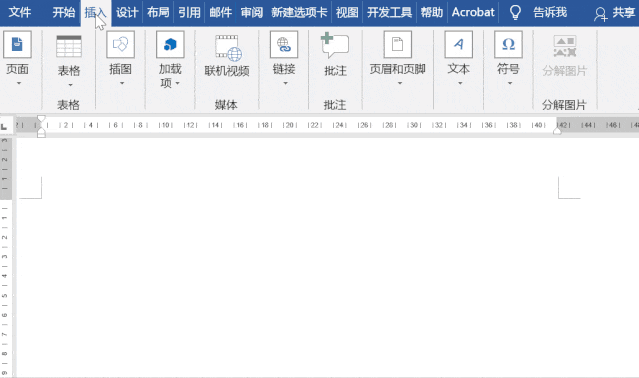Open the 帮助 help tab
The height and width of the screenshot is (378, 639).
[x=432, y=13]
